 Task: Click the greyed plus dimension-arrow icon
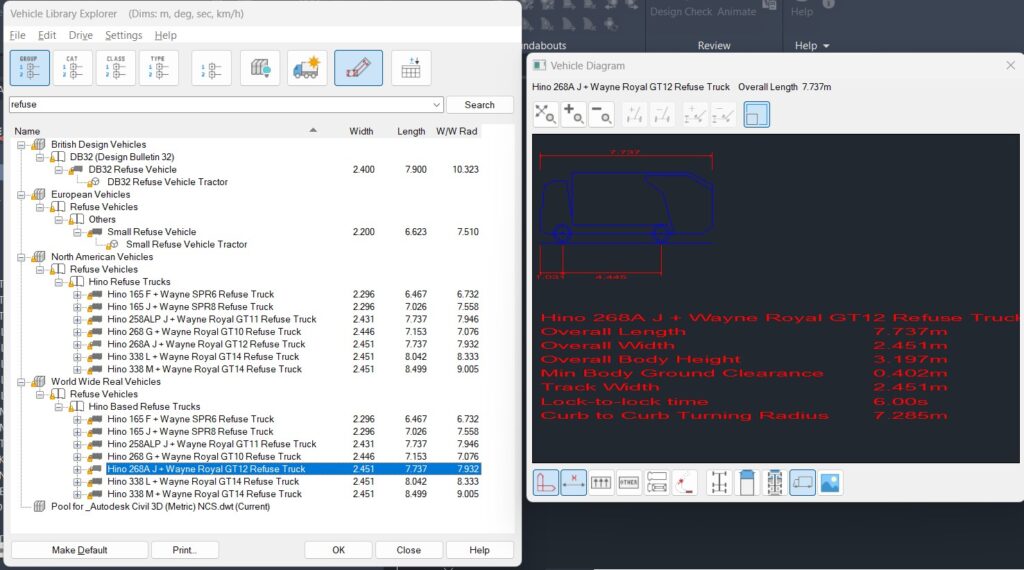coord(694,115)
